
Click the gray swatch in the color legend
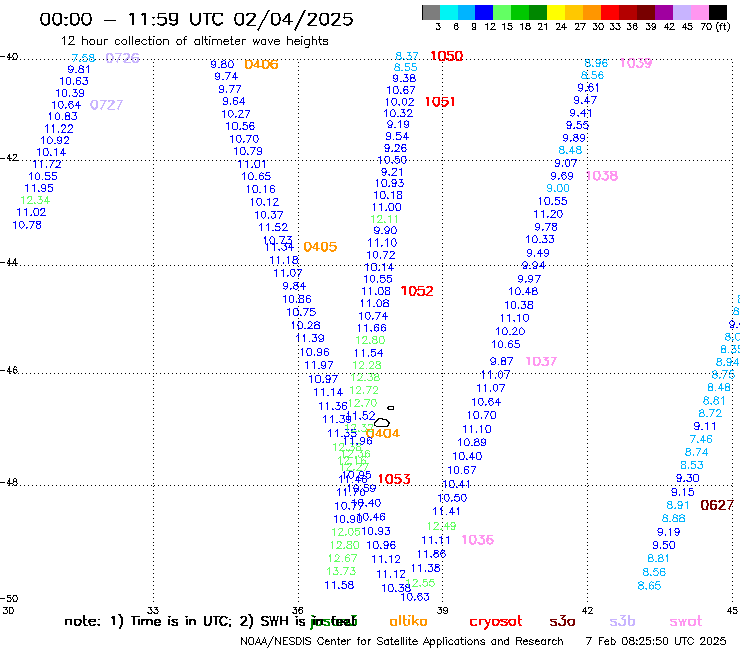click(431, 12)
